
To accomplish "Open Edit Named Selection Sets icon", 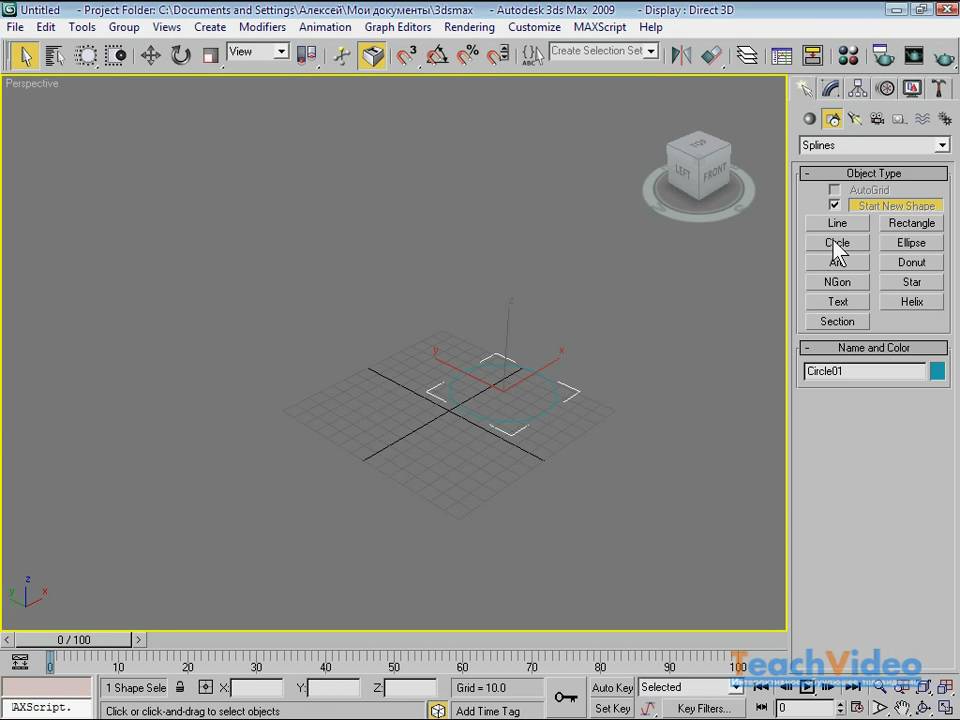I will [x=533, y=56].
